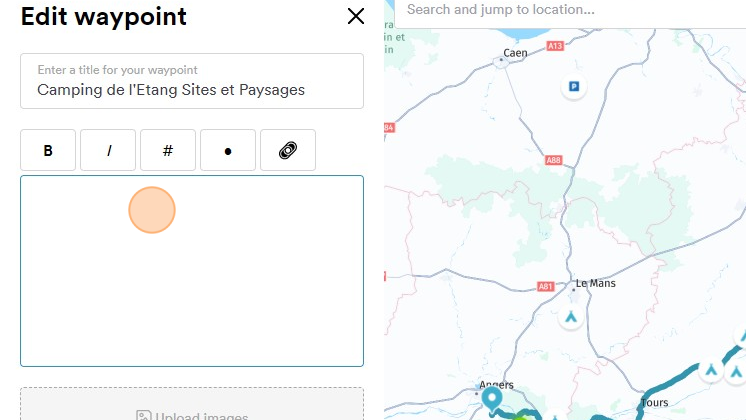Image resolution: width=746 pixels, height=420 pixels.
Task: Click the A88 road shield
Action: [x=553, y=160]
